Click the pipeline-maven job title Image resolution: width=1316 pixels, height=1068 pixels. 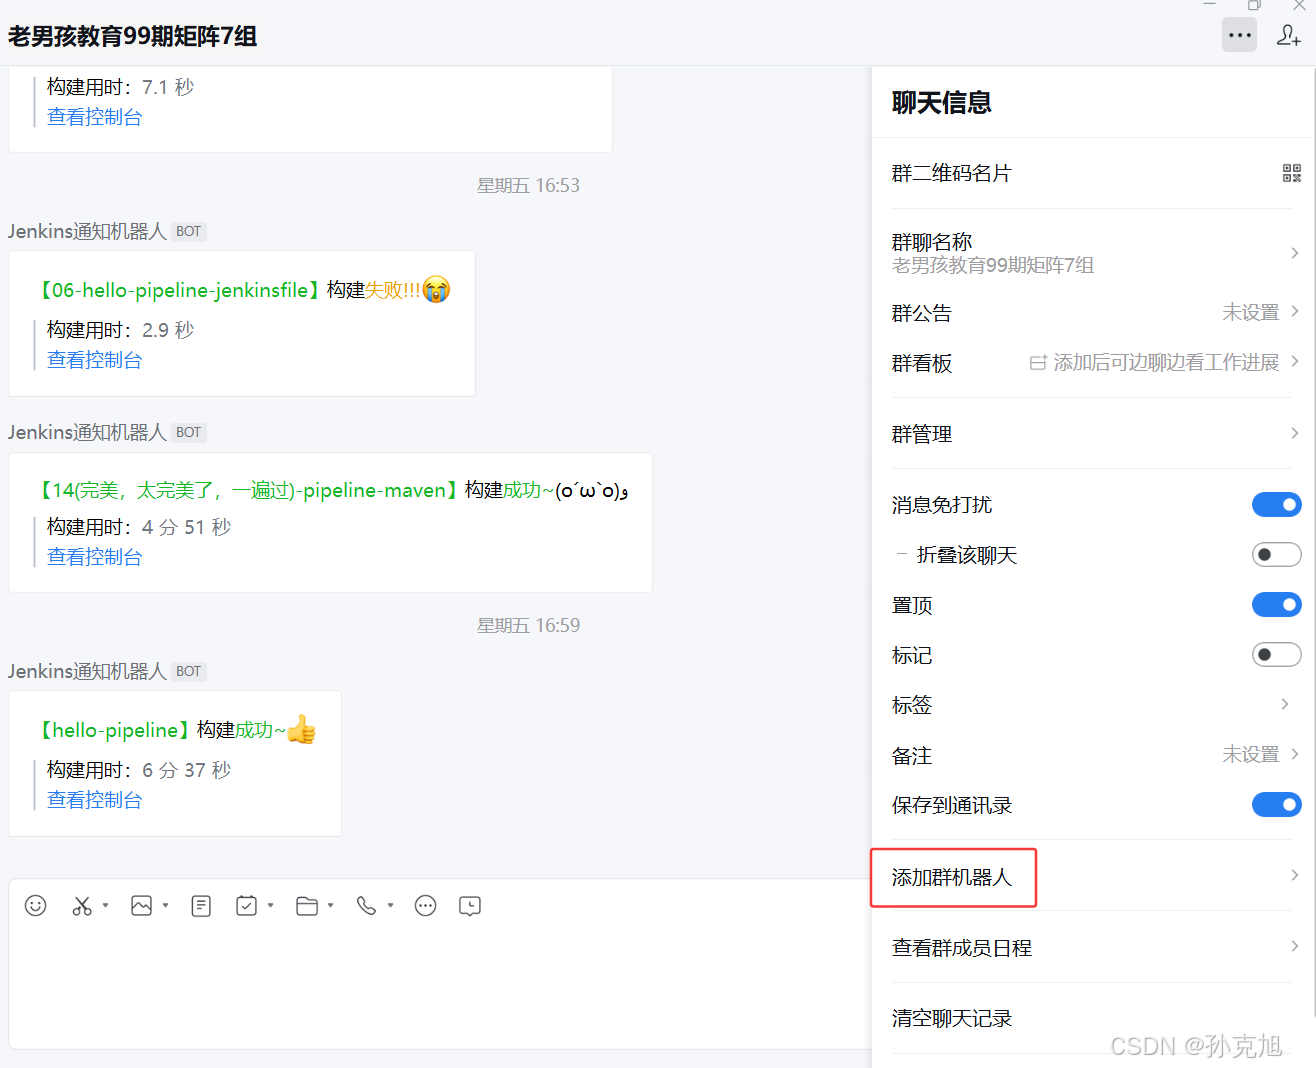point(249,490)
